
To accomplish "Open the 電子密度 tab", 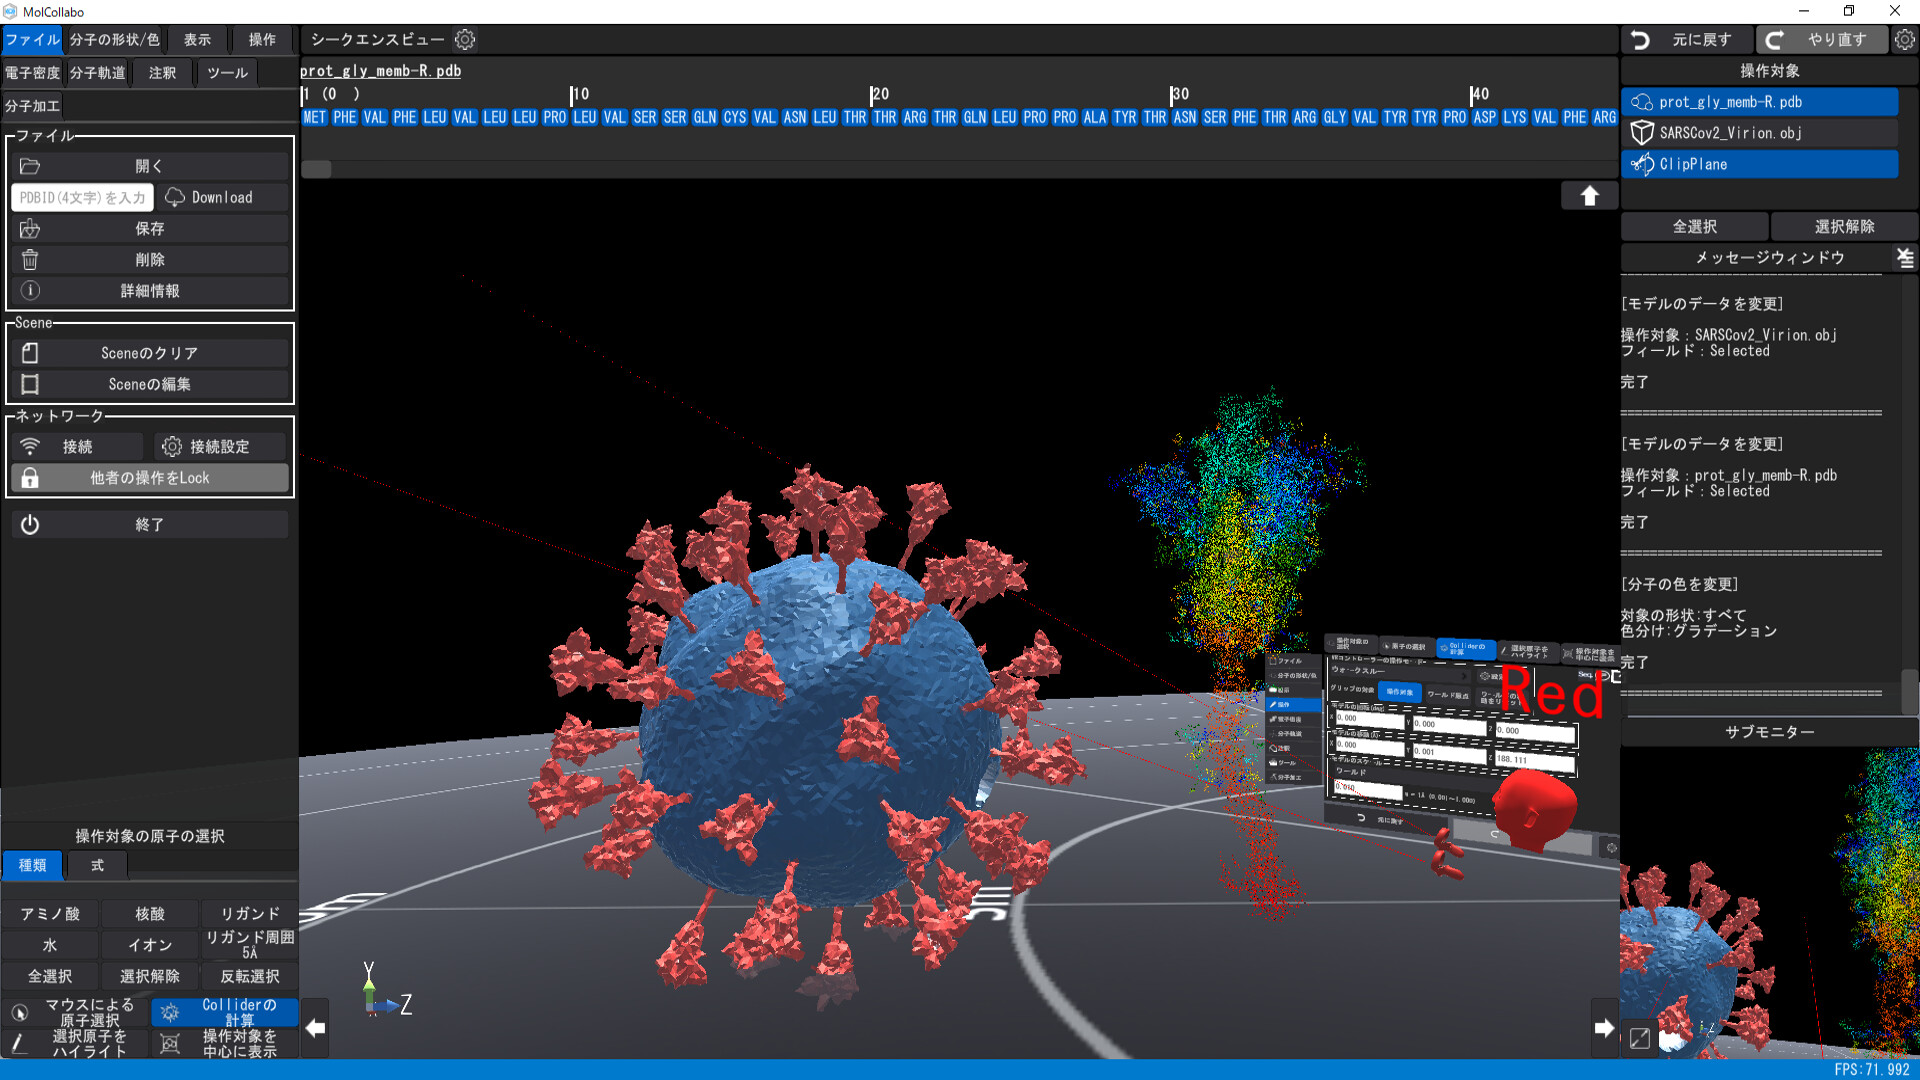I will tap(31, 71).
